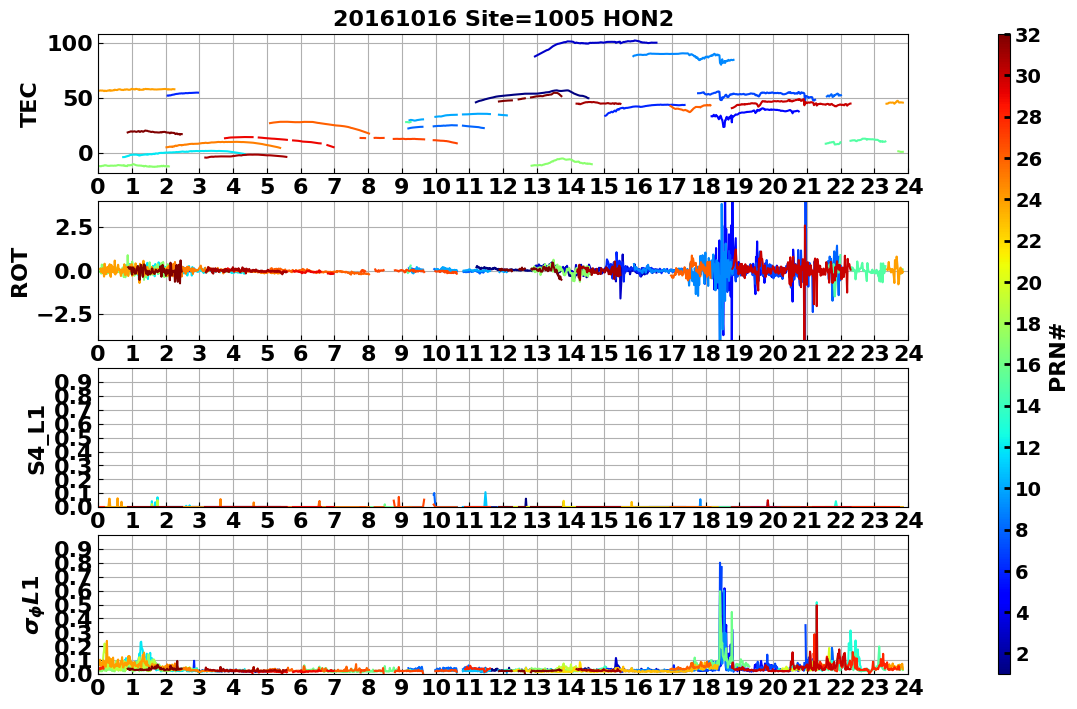This screenshot has width=1077, height=709.
Task: Click the −2.5 tick on the ROT axis
Action: [x=66, y=315]
